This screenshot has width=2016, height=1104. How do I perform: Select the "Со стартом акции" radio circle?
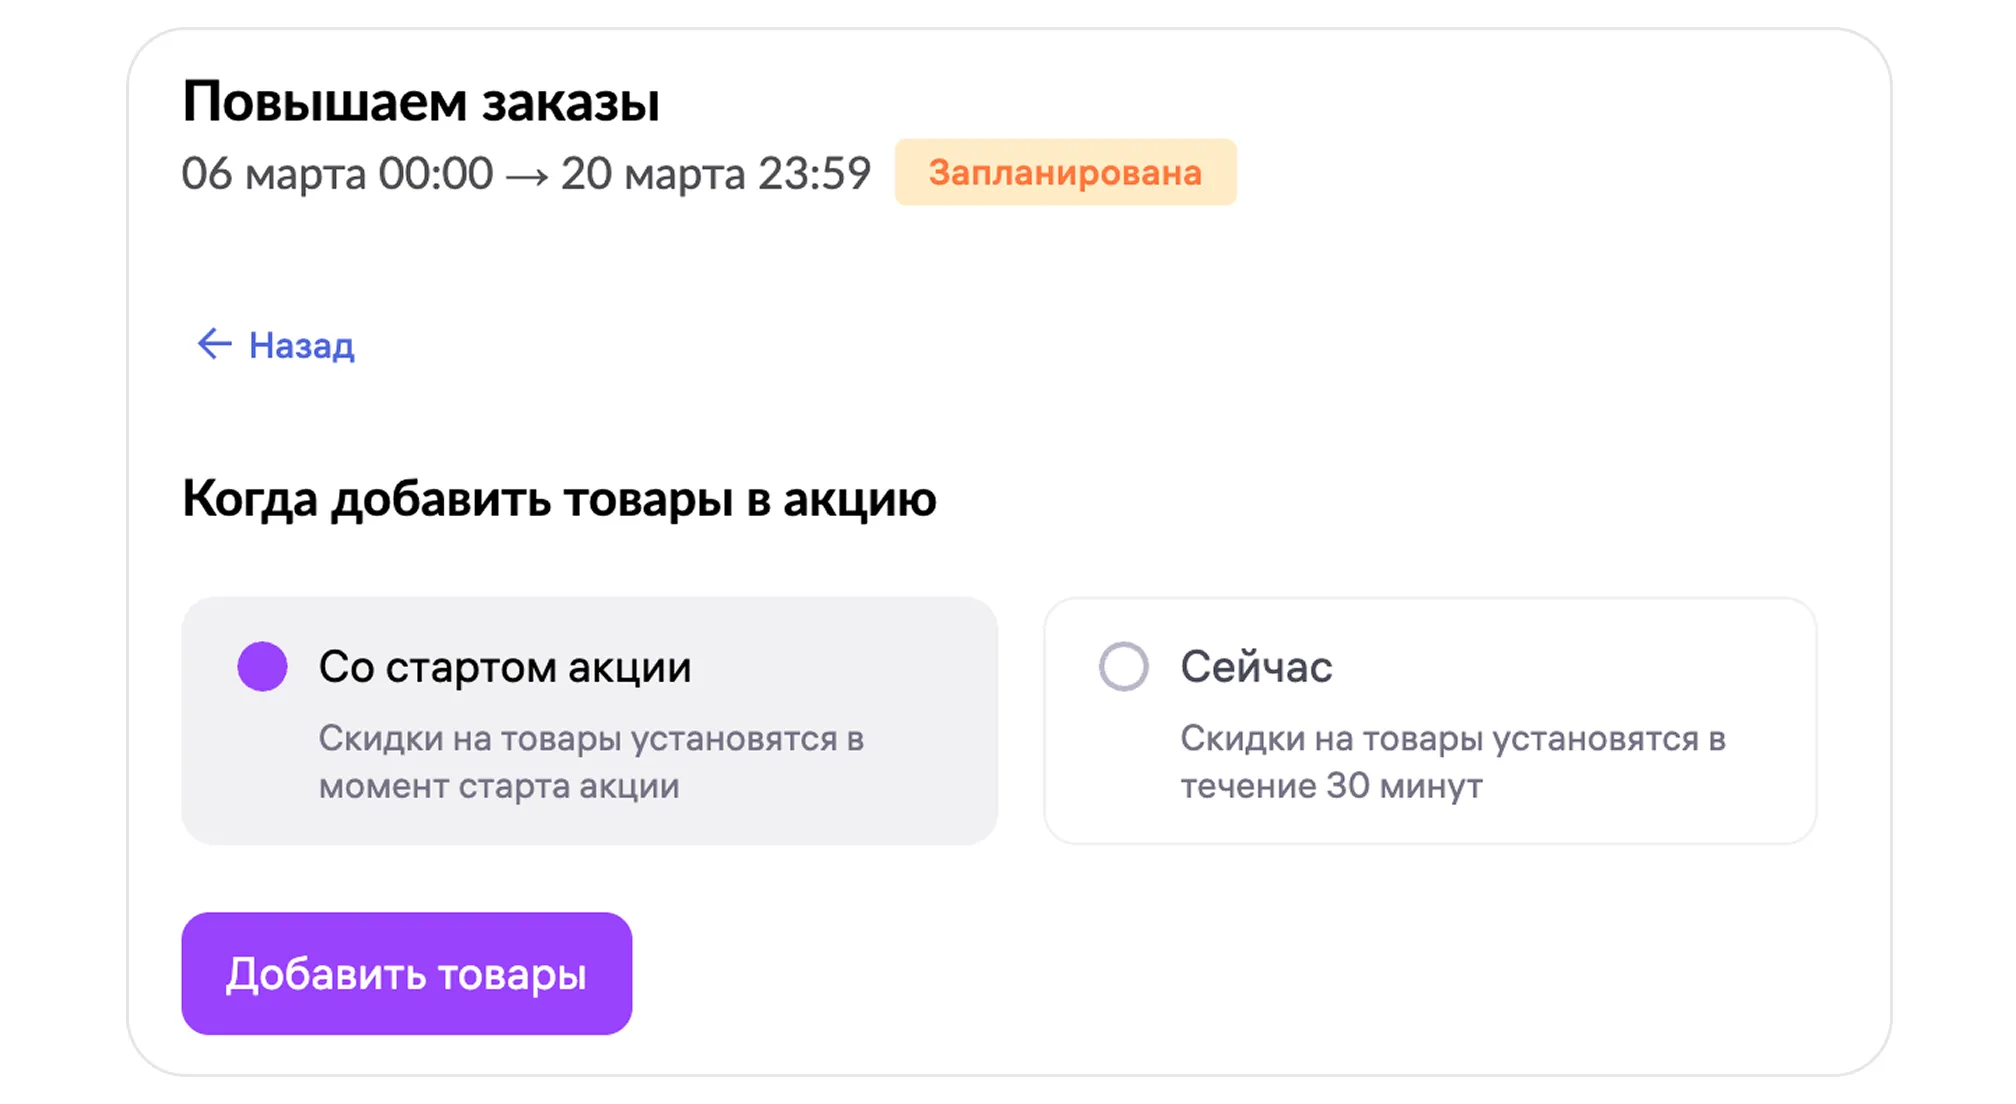pyautogui.click(x=262, y=666)
